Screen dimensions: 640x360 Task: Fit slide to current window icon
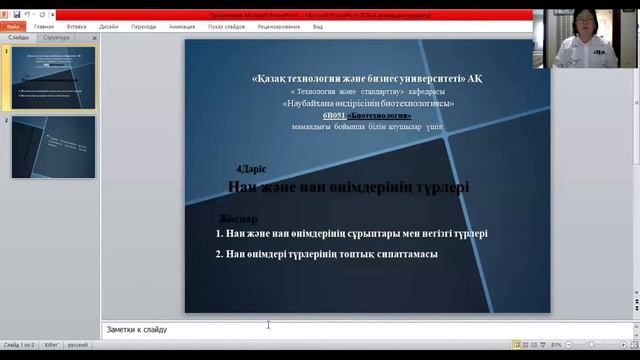[x=634, y=345]
